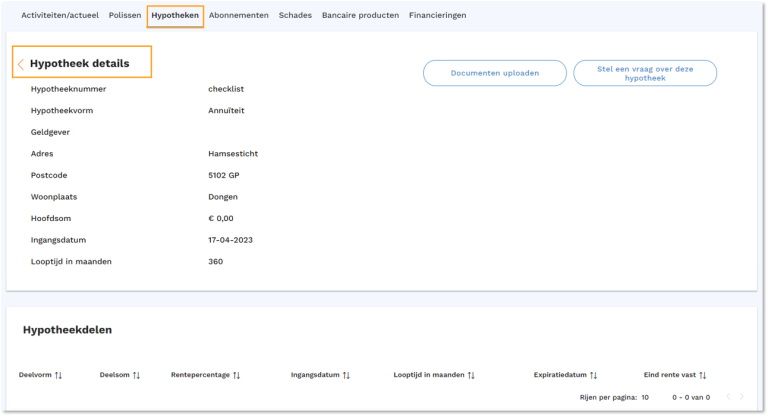Open the Activiteiten/actueel tab
This screenshot has width=768, height=416.
[x=60, y=15]
